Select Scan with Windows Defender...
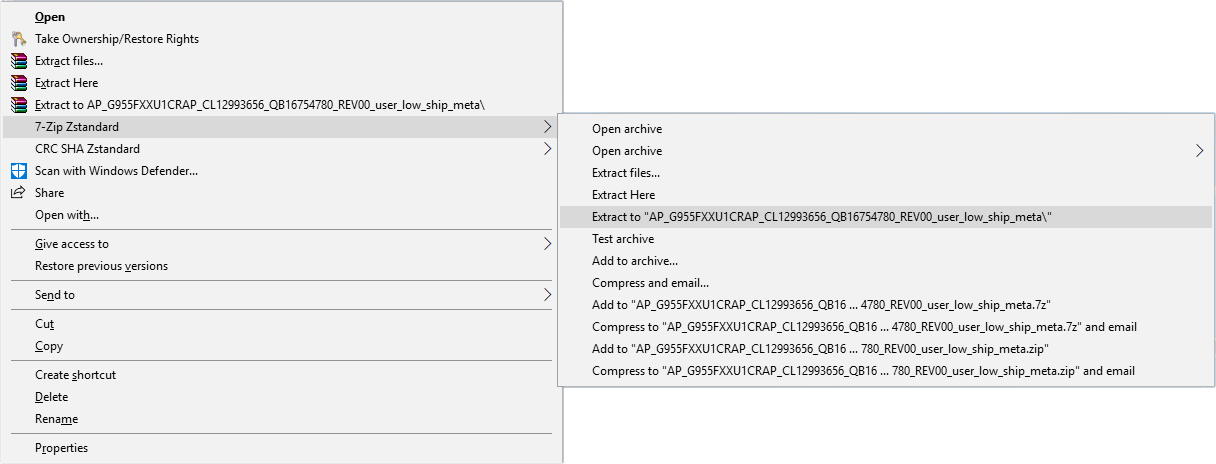Viewport: 1216px width, 464px height. tap(281, 171)
